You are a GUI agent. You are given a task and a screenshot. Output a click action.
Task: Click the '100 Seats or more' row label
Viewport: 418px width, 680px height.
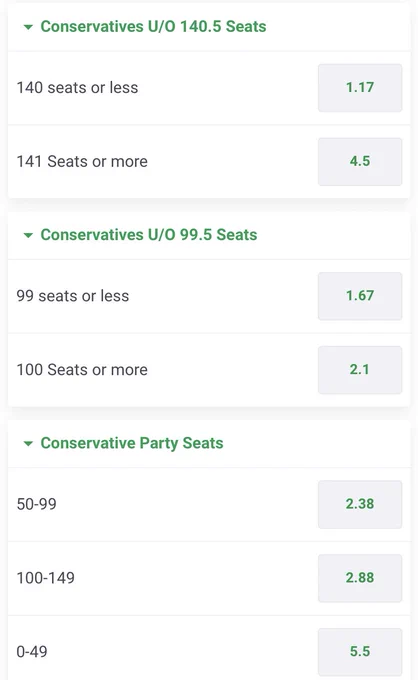82,369
